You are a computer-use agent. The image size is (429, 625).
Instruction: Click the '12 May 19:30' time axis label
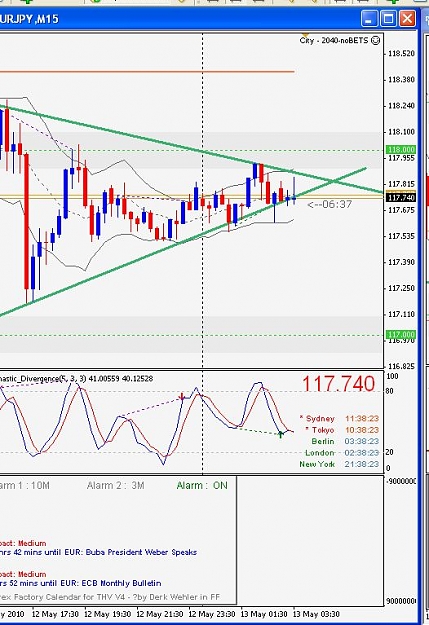coord(108,614)
